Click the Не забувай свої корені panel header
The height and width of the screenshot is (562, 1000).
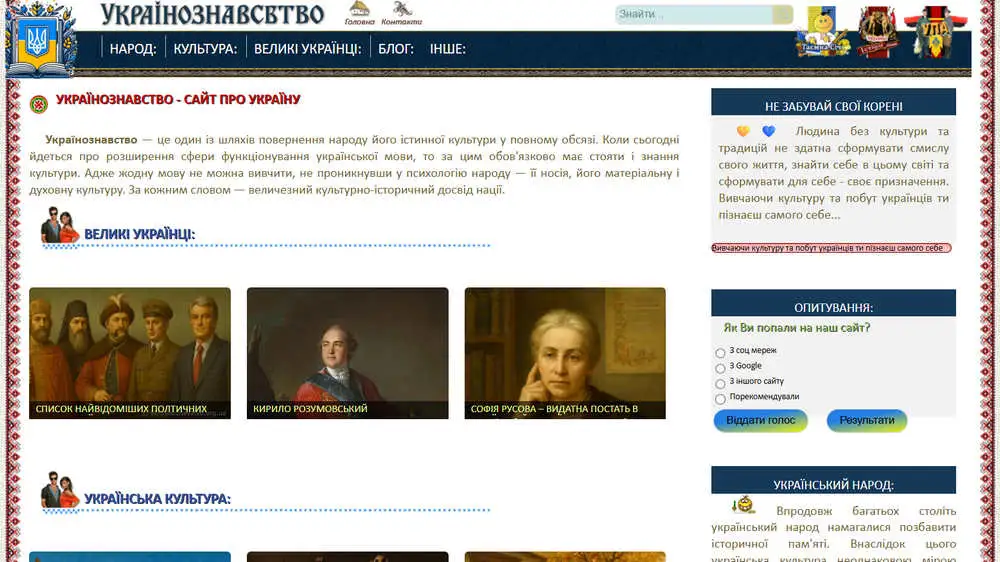(x=834, y=102)
